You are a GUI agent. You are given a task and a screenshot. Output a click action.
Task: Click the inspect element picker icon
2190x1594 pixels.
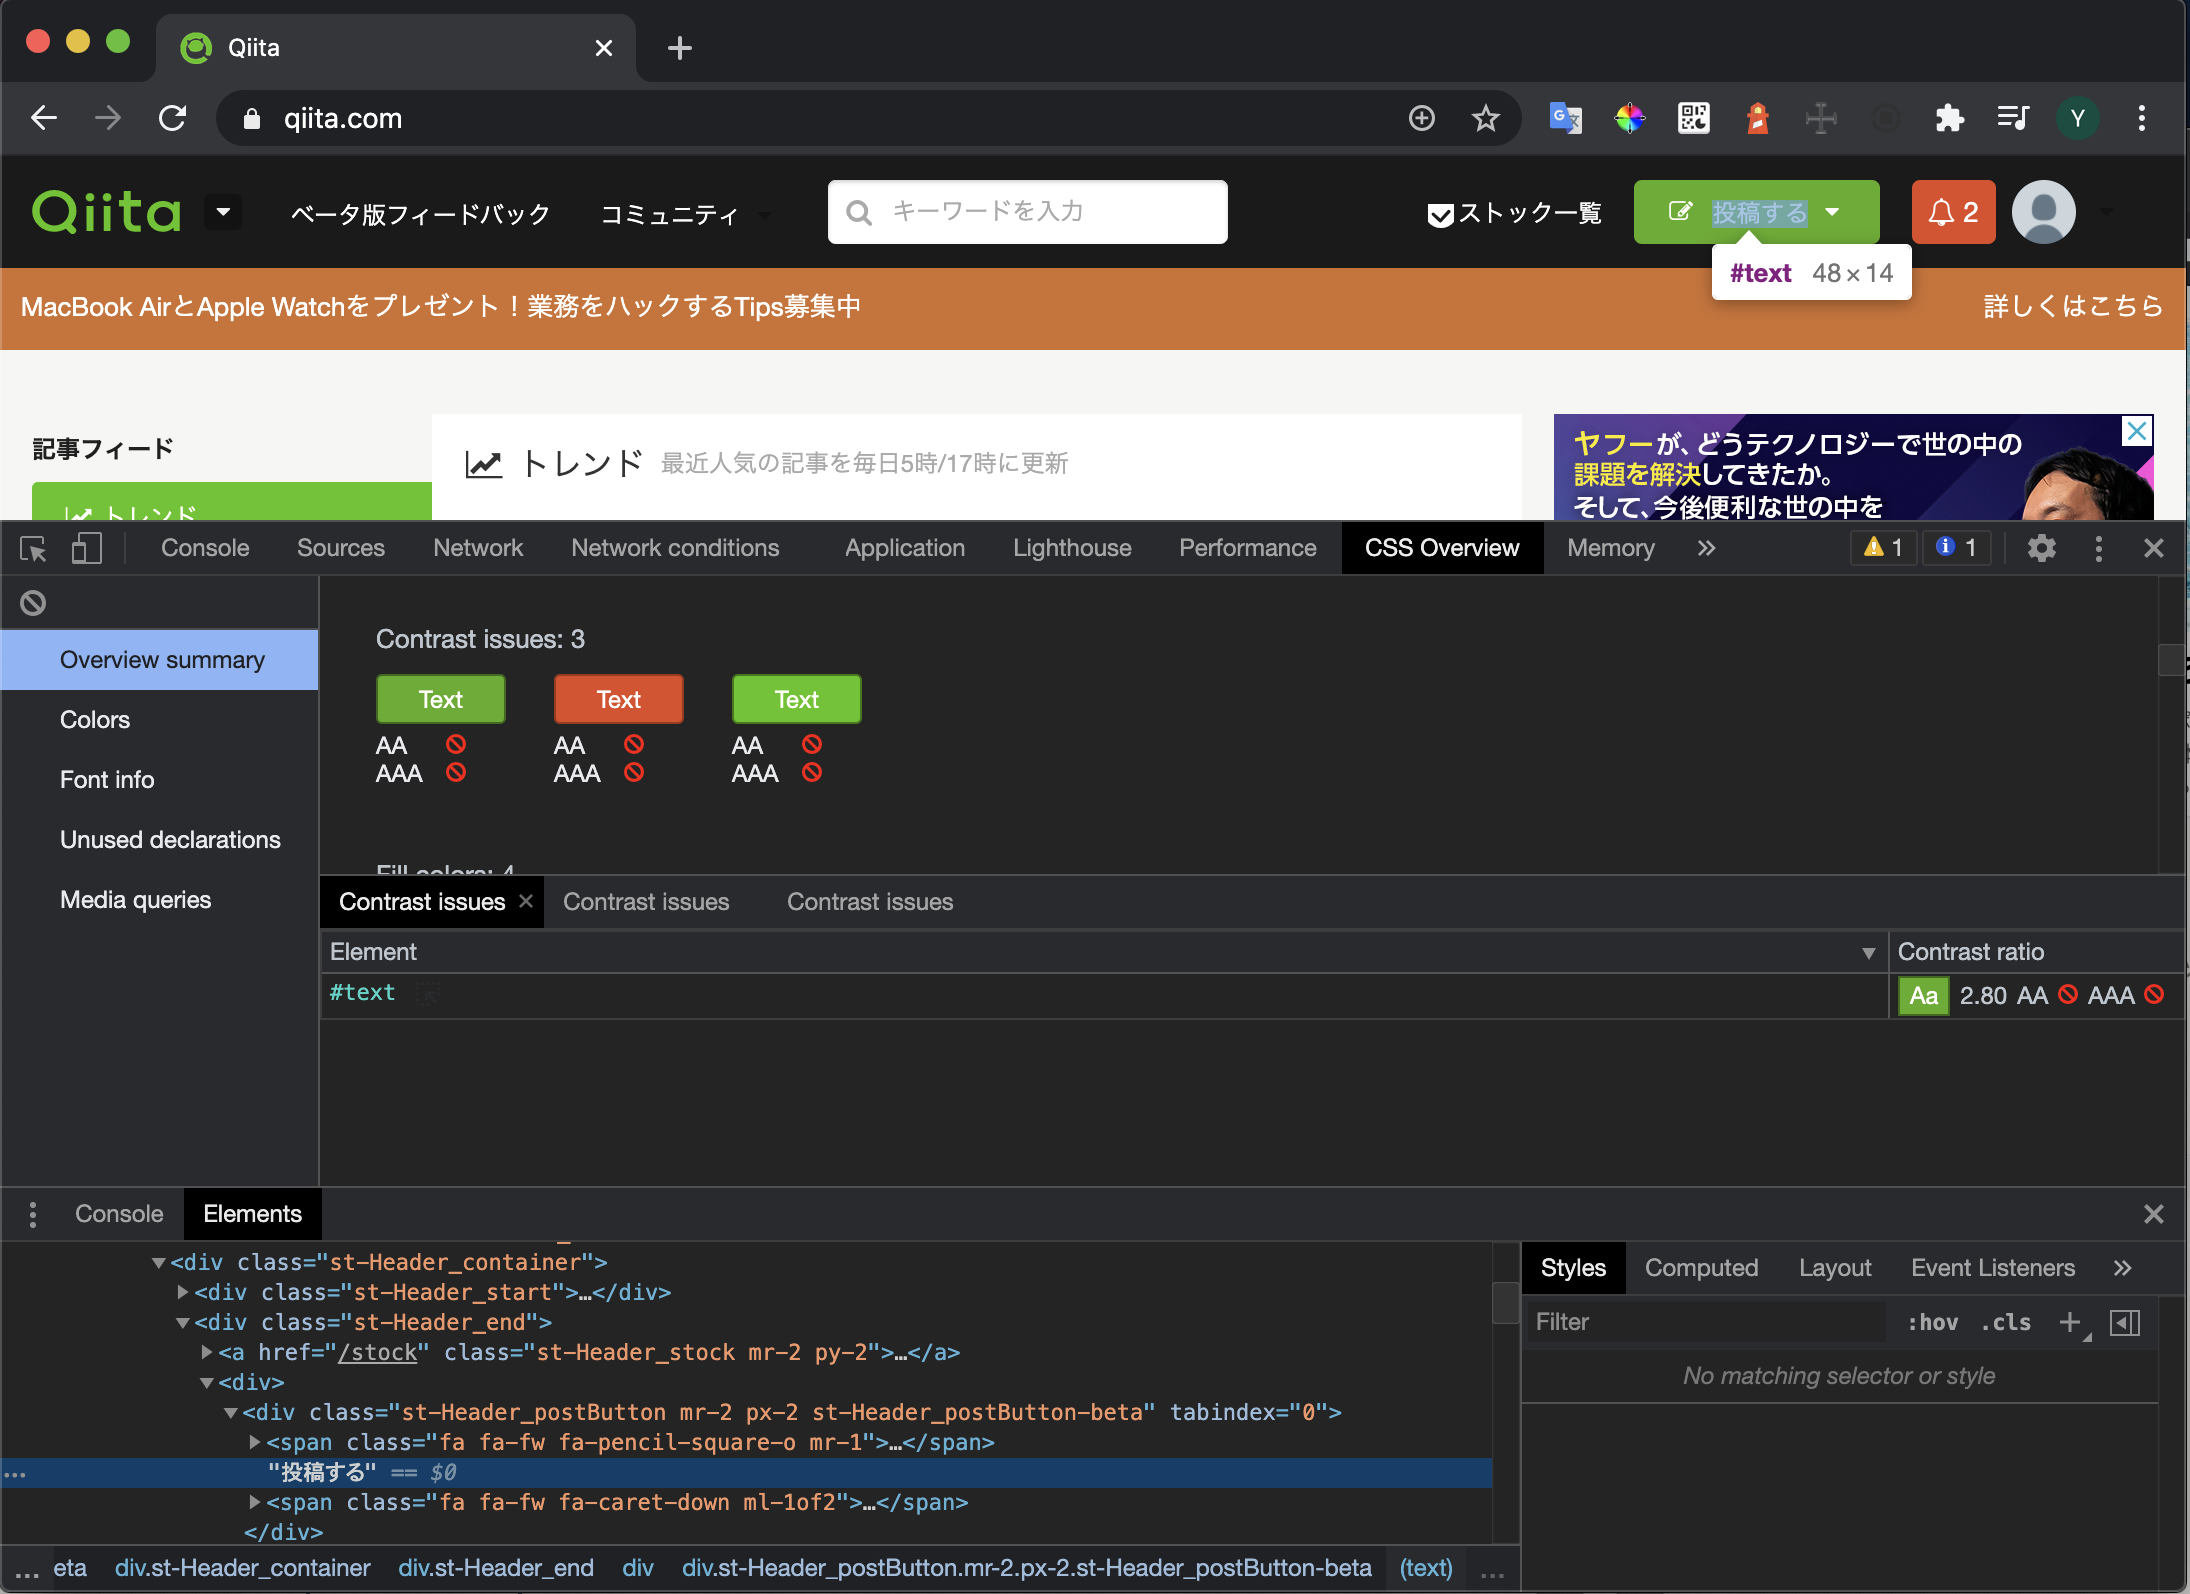33,548
